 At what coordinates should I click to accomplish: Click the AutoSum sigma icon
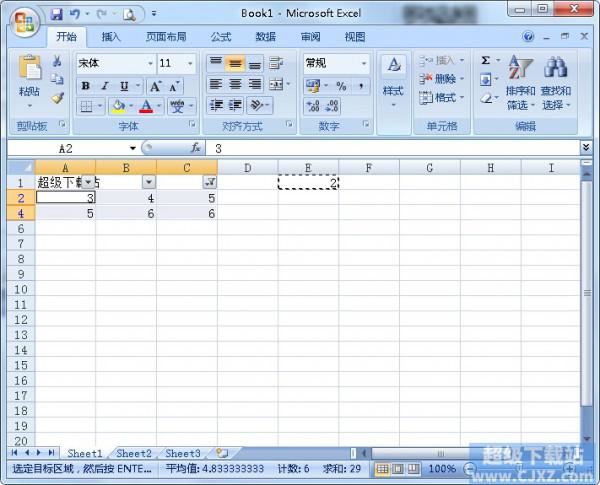click(486, 62)
